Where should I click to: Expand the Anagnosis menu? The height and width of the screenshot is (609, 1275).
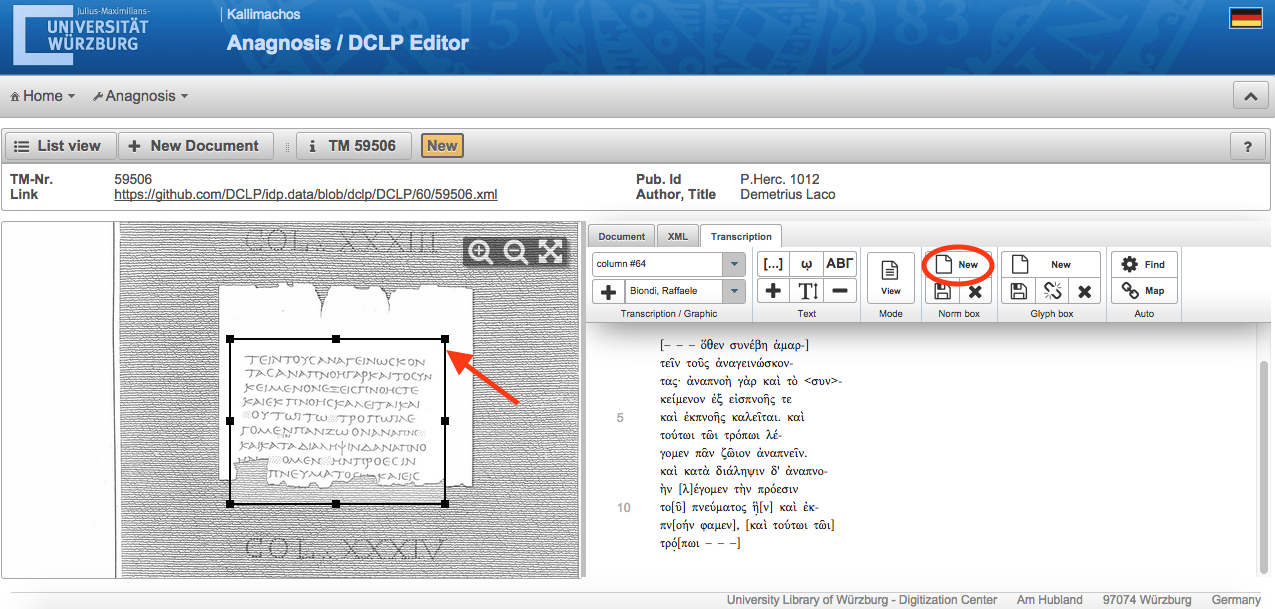(140, 96)
